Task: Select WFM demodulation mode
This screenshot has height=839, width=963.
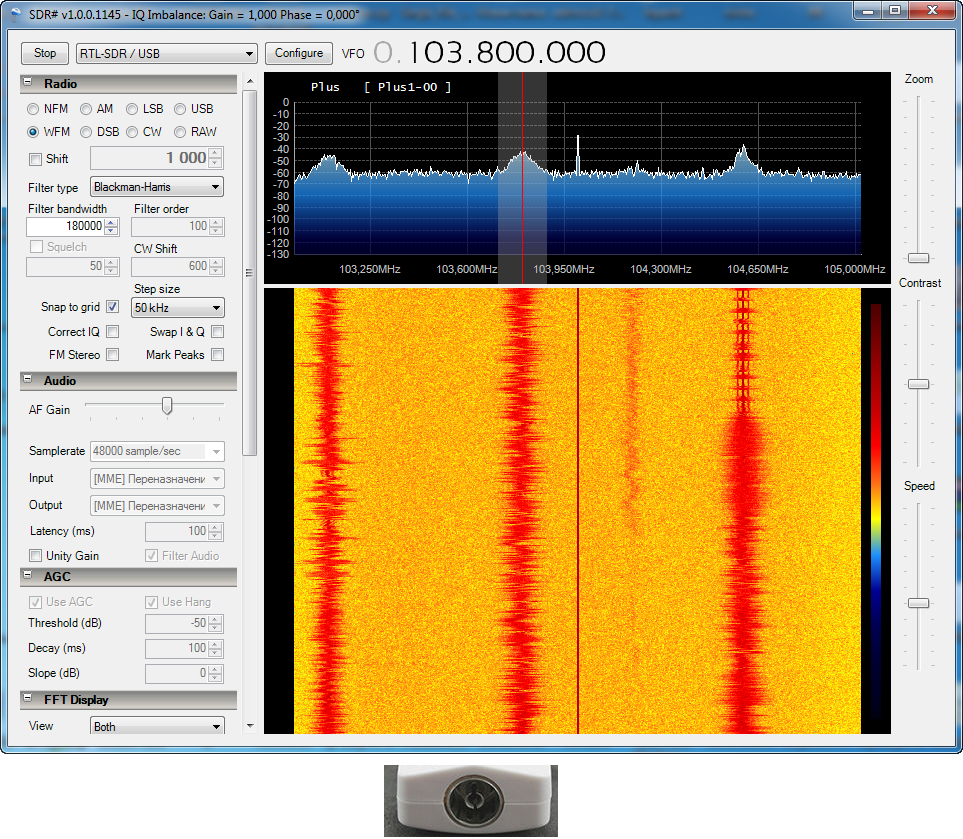Action: (33, 132)
